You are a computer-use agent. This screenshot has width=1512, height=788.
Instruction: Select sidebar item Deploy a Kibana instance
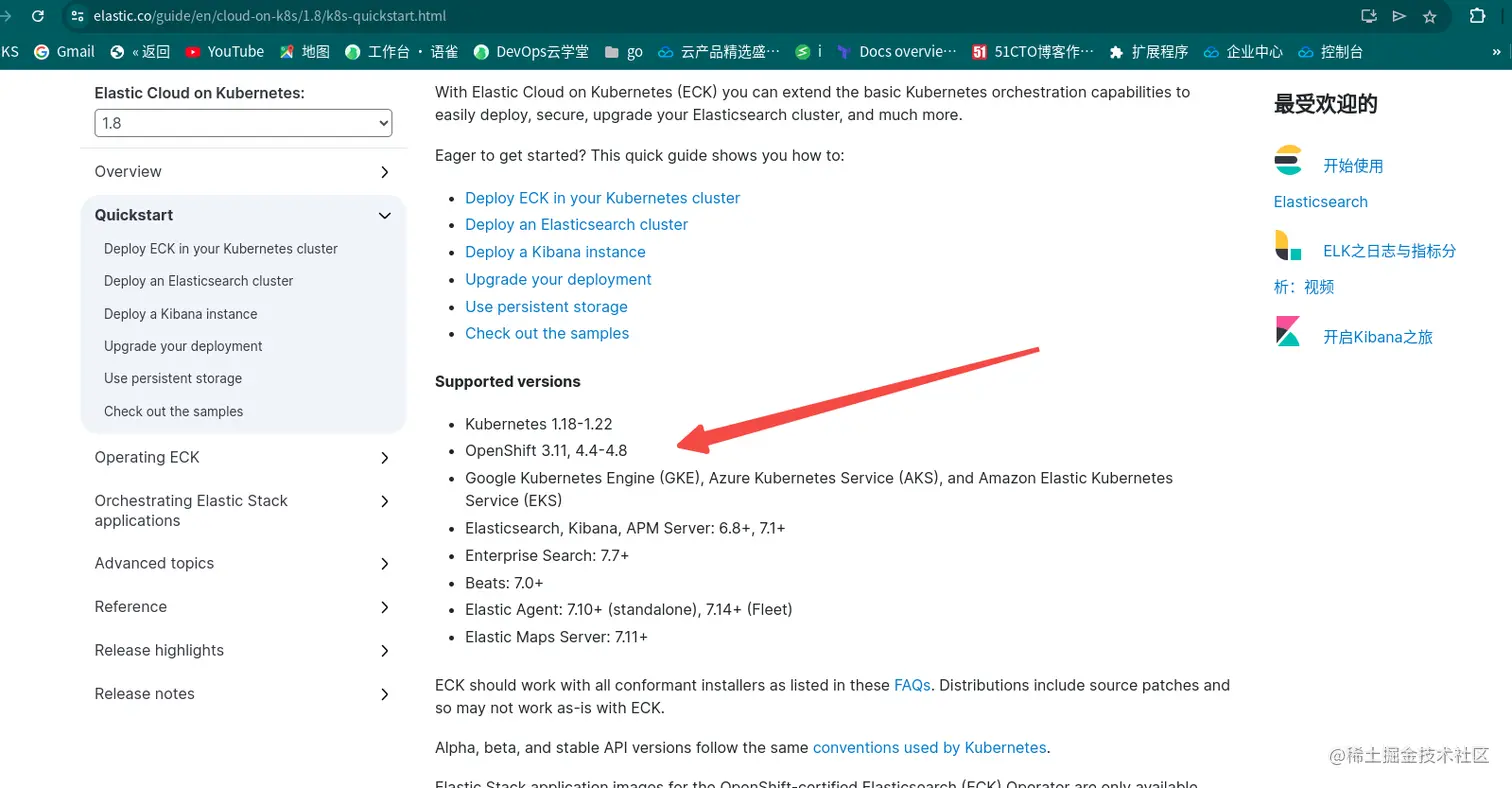click(180, 314)
